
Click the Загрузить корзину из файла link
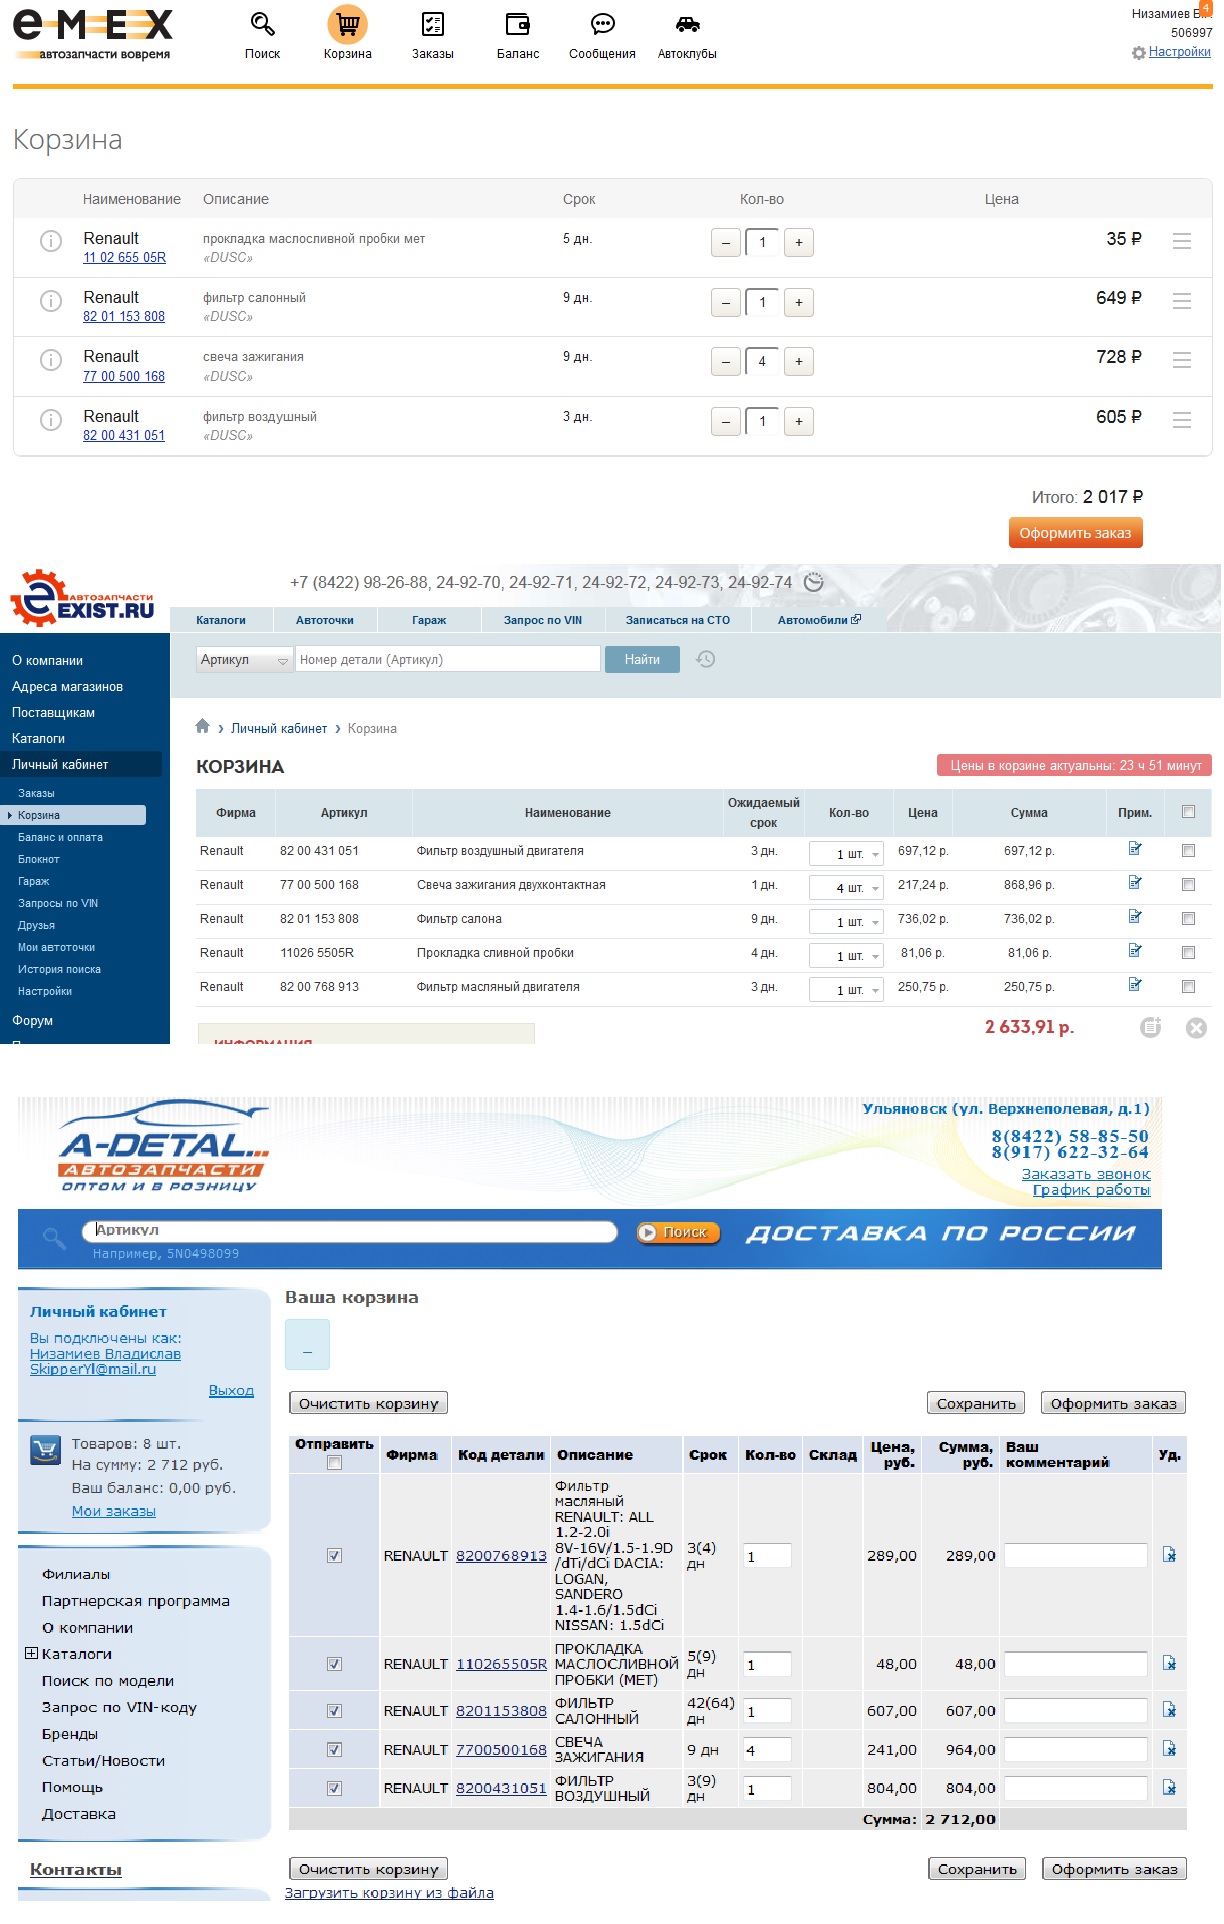click(389, 1893)
